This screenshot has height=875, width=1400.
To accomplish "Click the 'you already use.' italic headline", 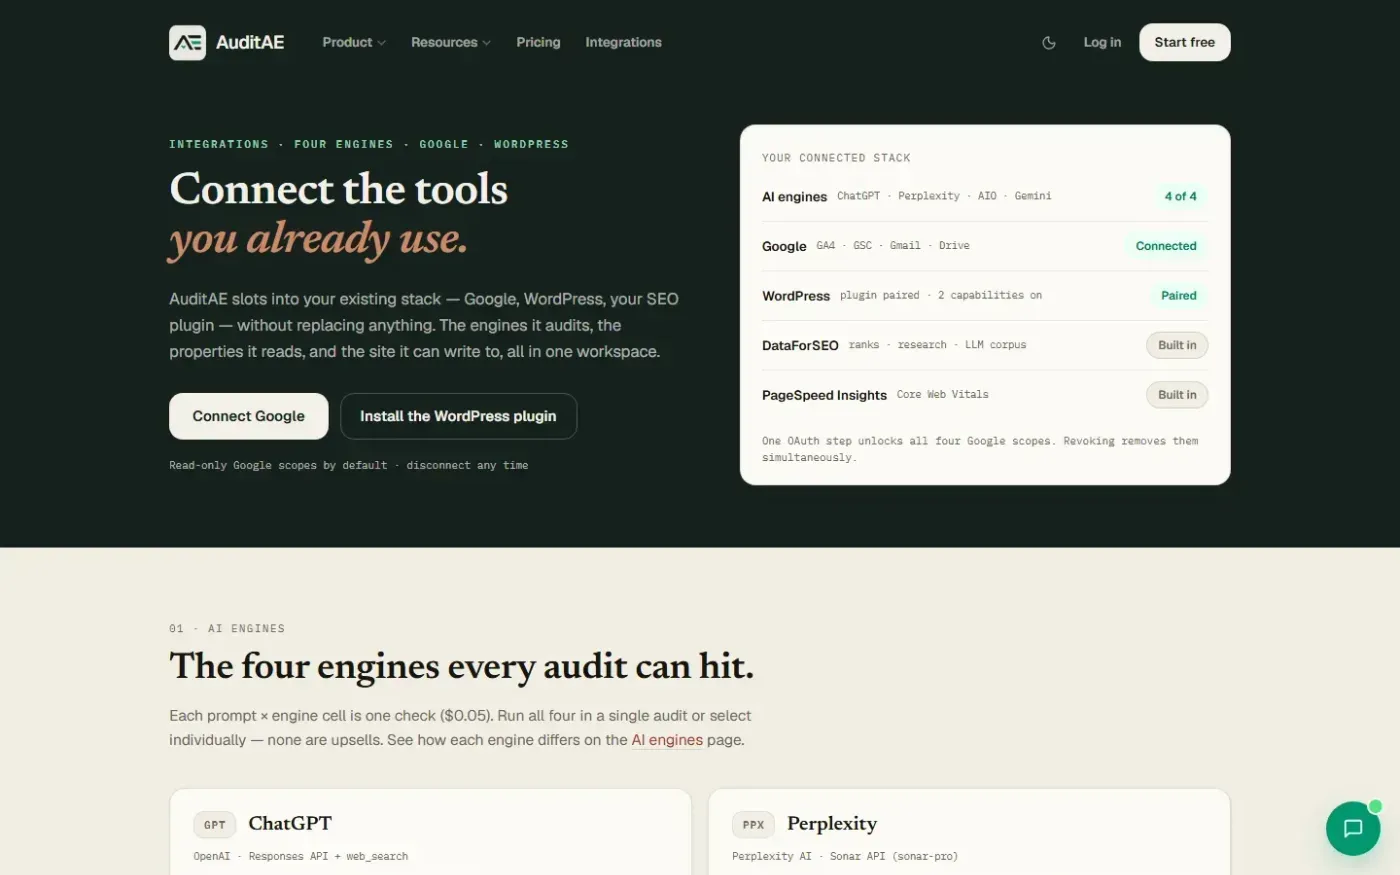I will coord(318,239).
